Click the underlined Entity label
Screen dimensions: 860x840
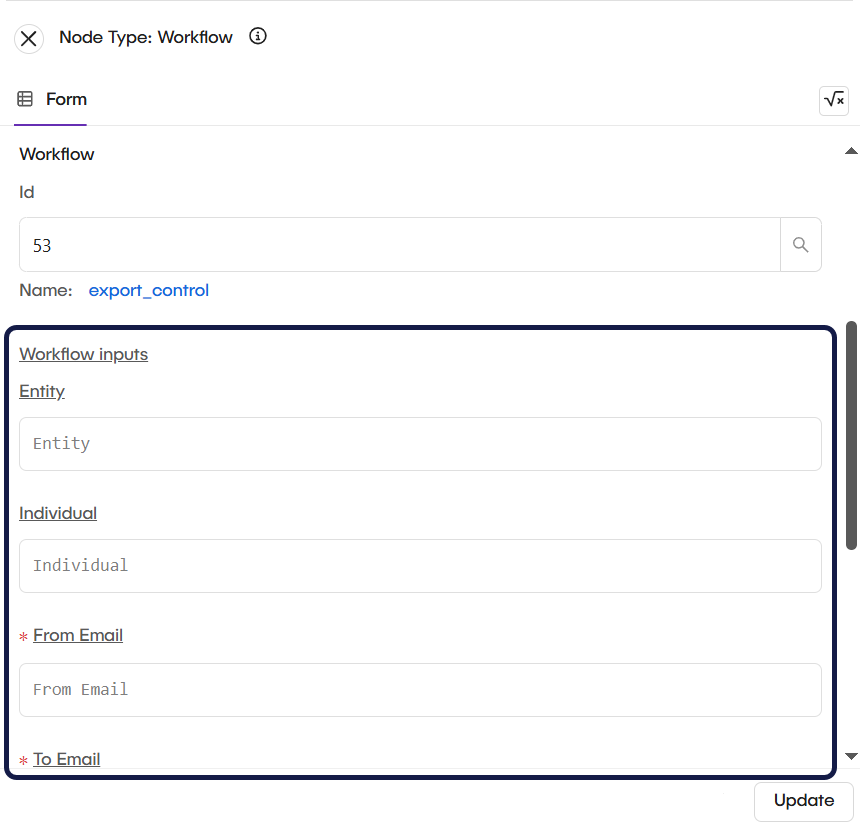[42, 391]
